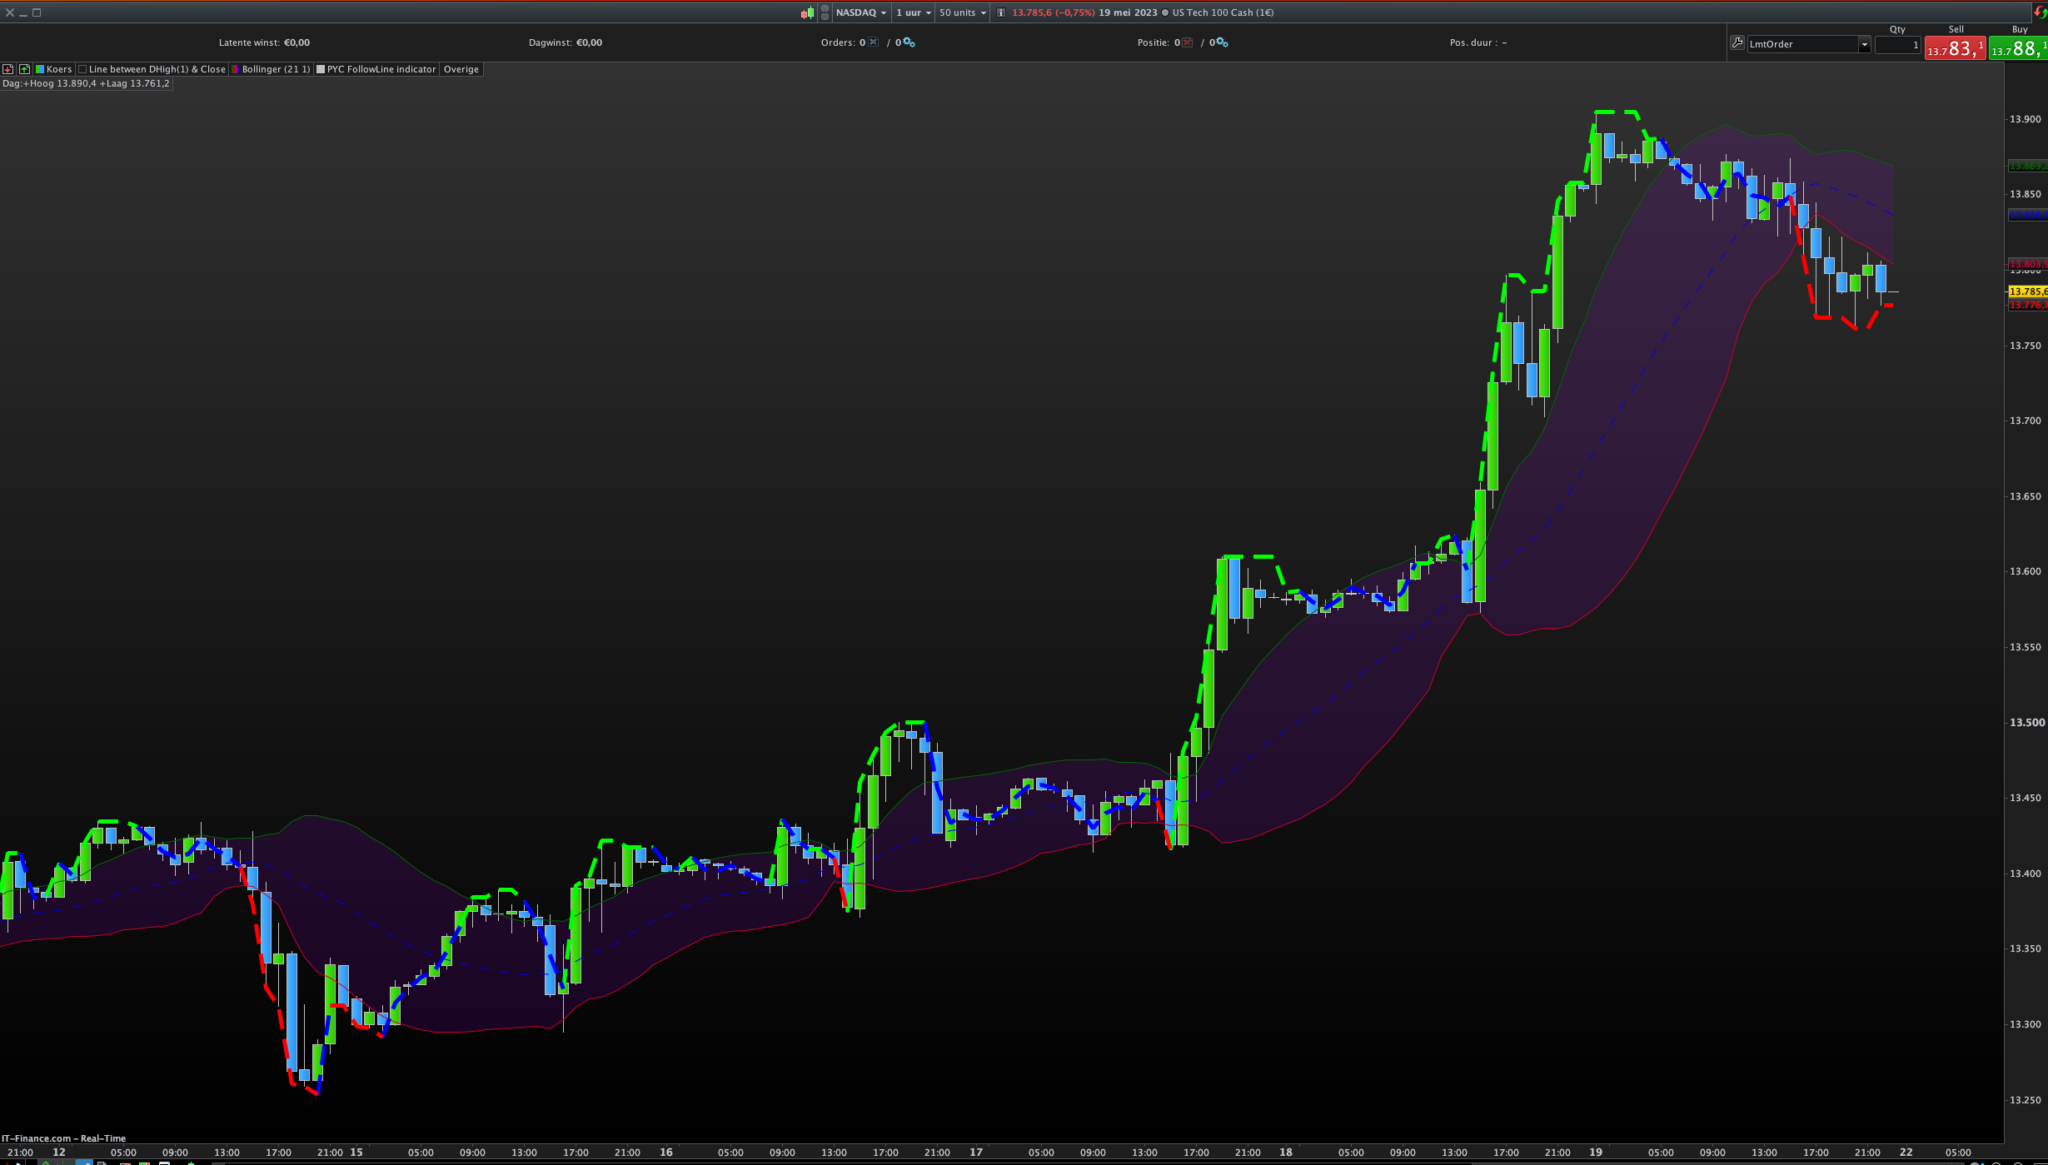
Task: Expand the LmtOrder order type dropdown
Action: tap(1864, 44)
